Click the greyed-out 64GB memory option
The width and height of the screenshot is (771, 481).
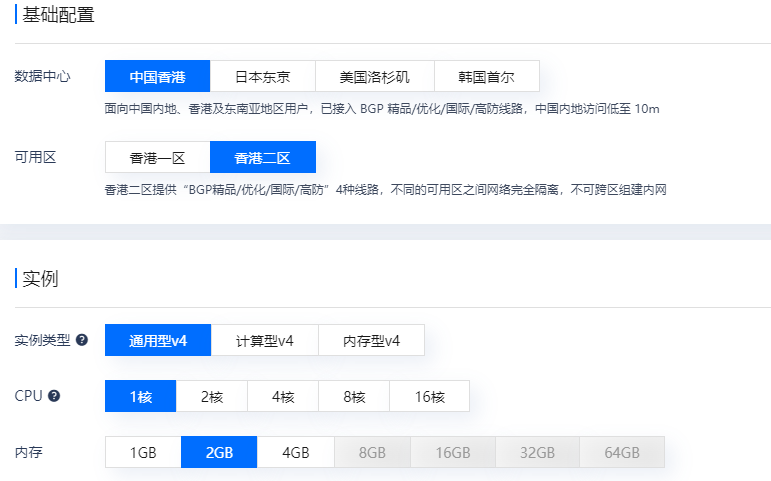(x=622, y=452)
